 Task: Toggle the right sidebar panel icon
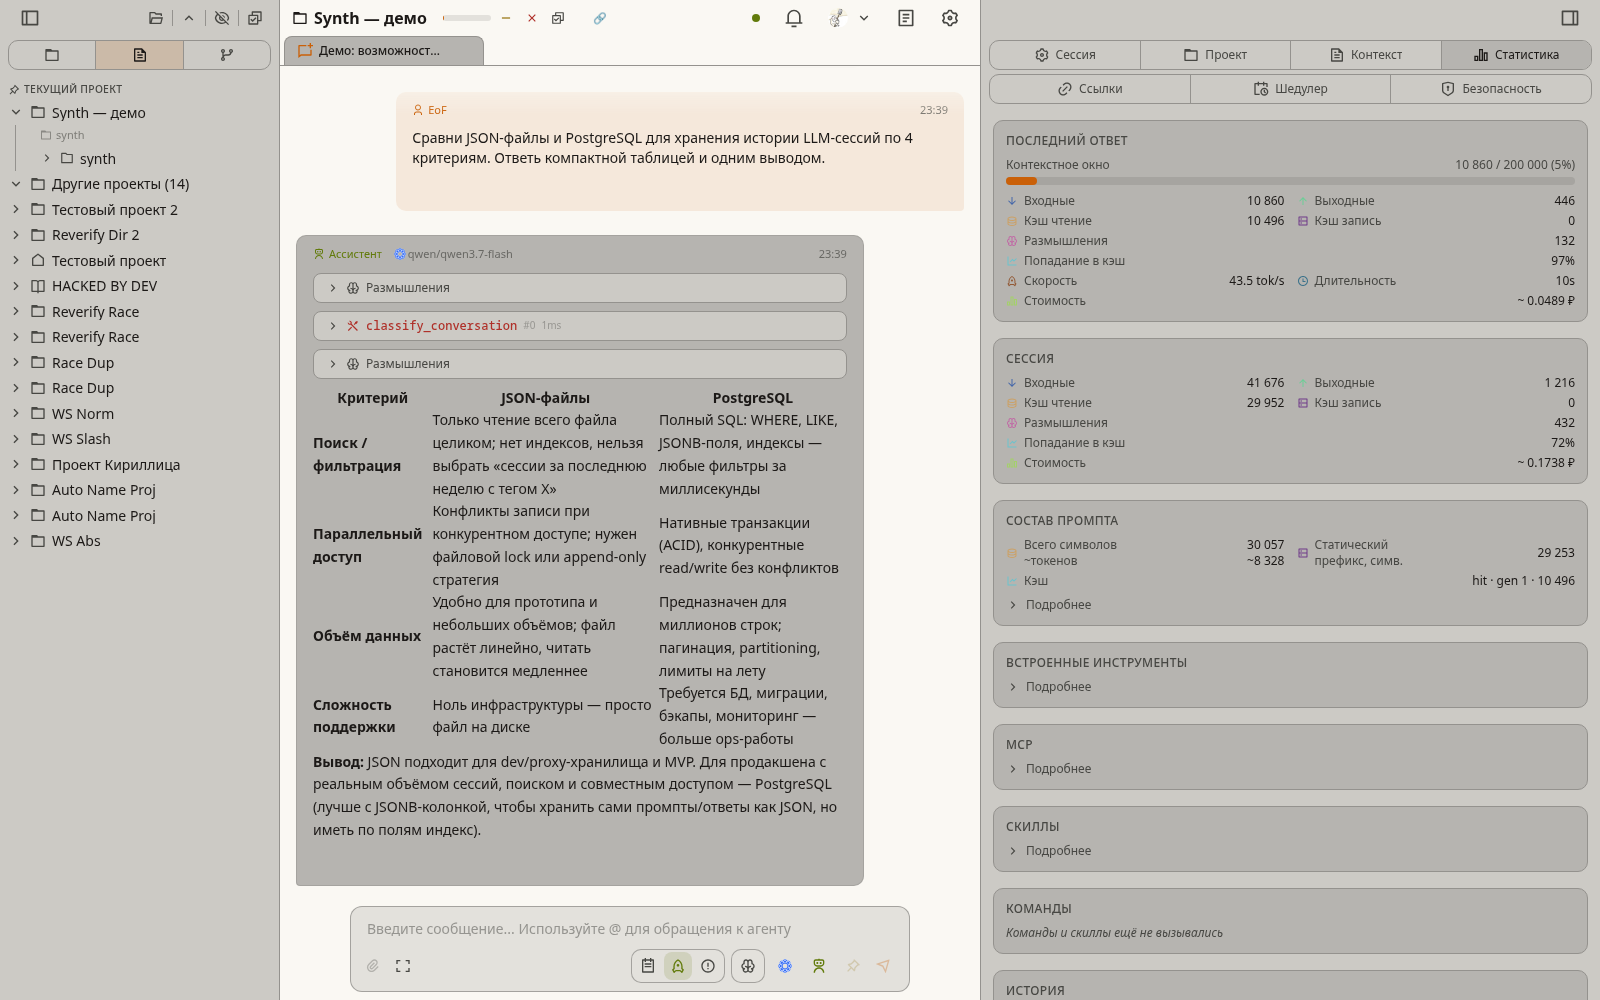pos(1570,18)
